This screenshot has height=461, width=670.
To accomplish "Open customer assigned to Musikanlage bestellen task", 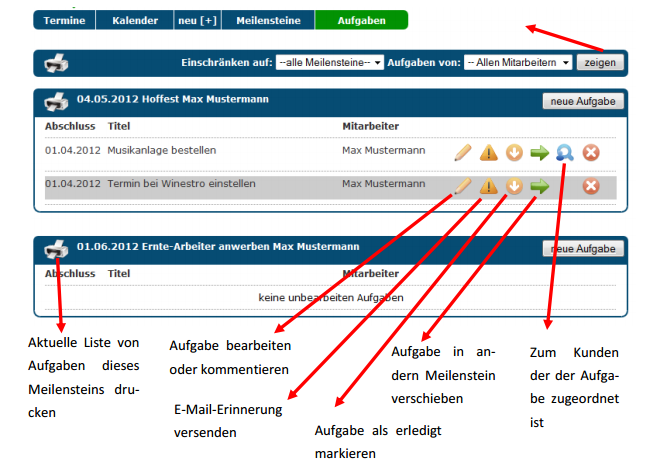I will tap(565, 153).
